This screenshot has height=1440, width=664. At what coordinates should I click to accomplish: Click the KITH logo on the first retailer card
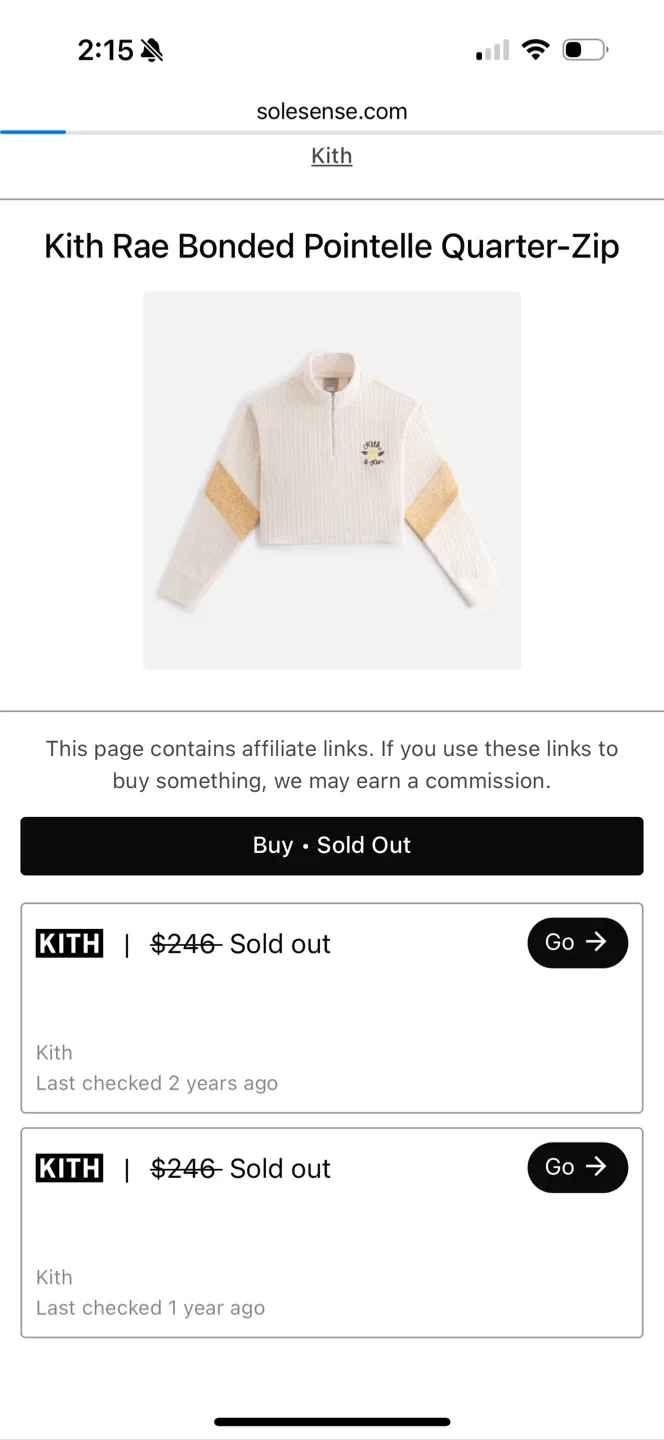coord(68,943)
